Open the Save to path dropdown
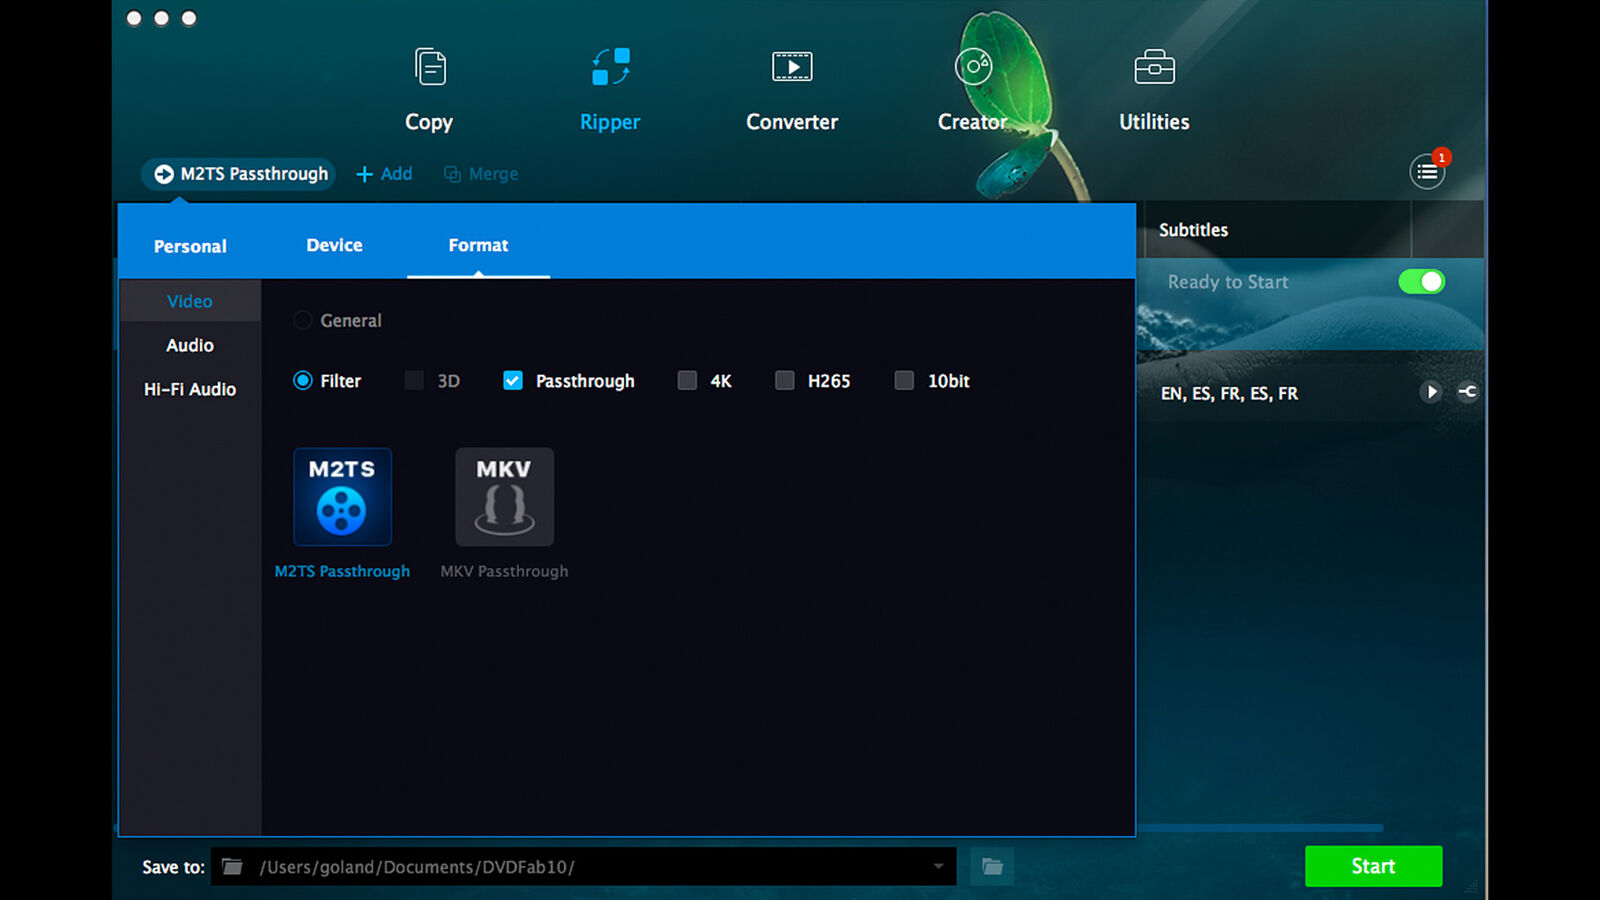 (938, 866)
